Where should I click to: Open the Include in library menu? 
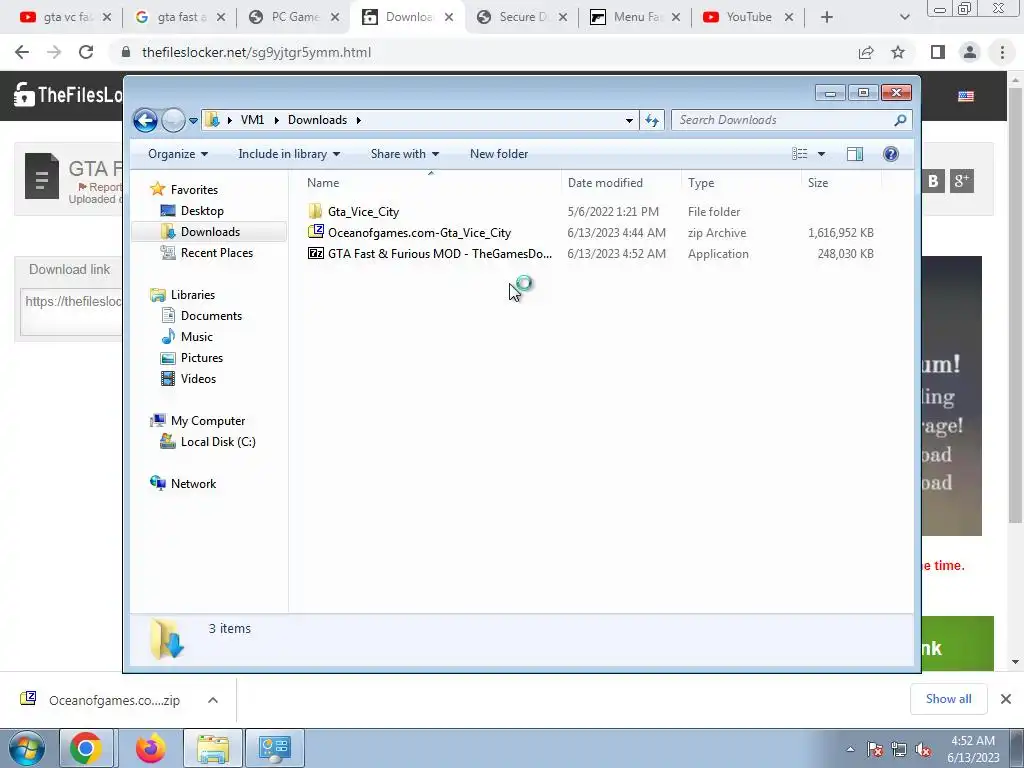pyautogui.click(x=289, y=154)
